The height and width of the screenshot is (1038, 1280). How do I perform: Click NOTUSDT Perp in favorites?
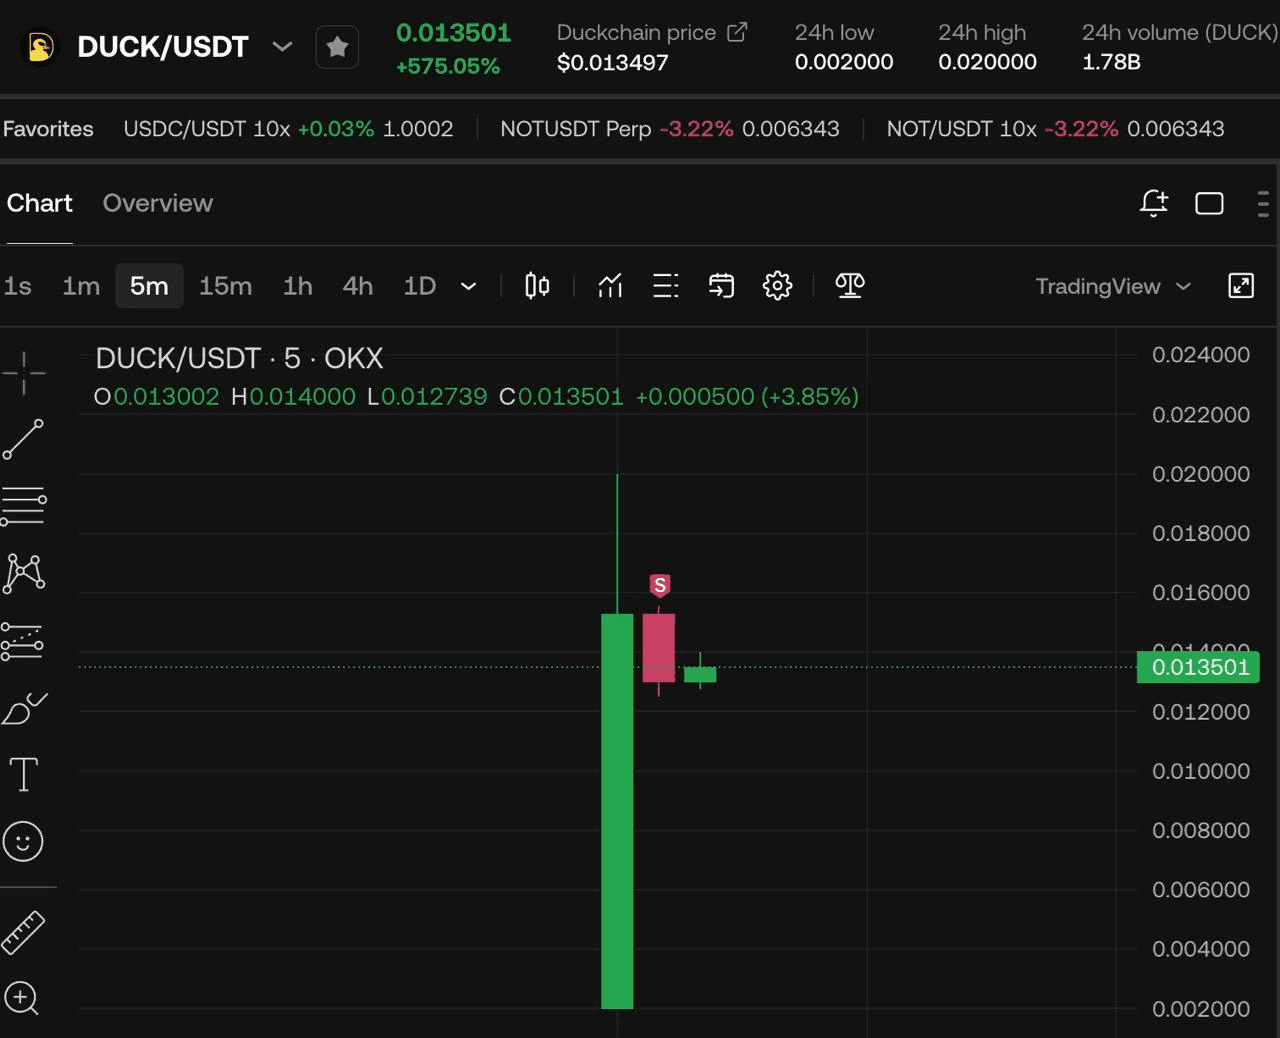coord(670,129)
